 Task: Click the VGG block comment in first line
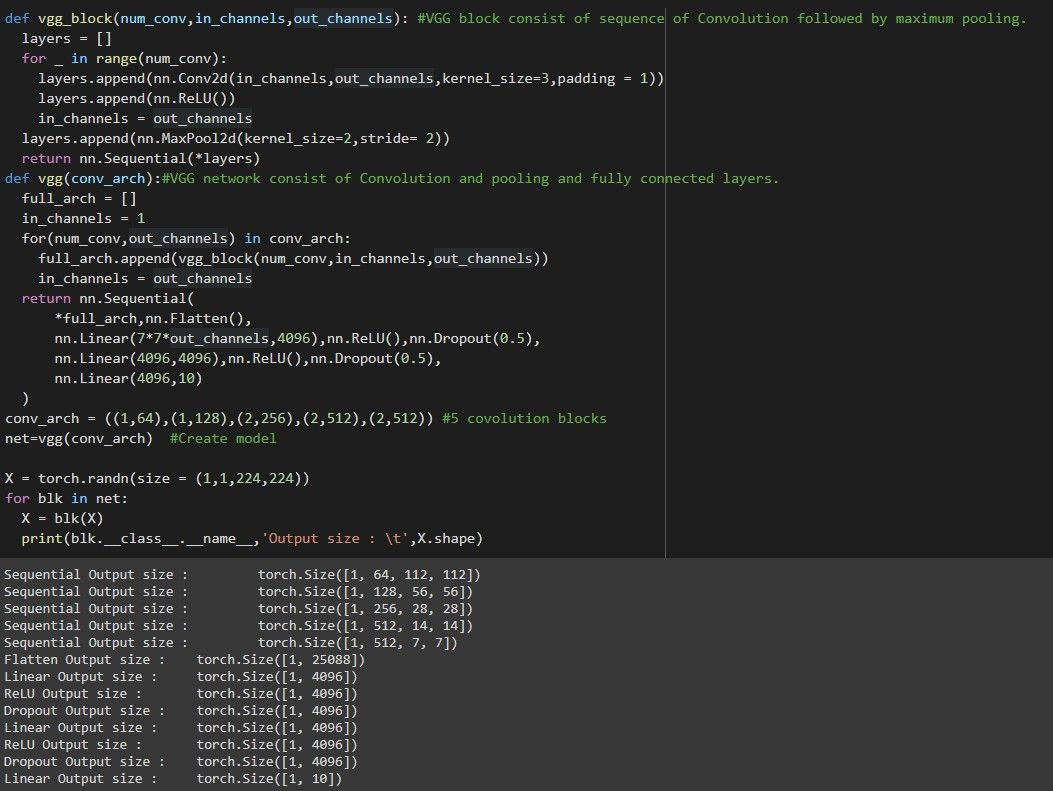click(722, 18)
